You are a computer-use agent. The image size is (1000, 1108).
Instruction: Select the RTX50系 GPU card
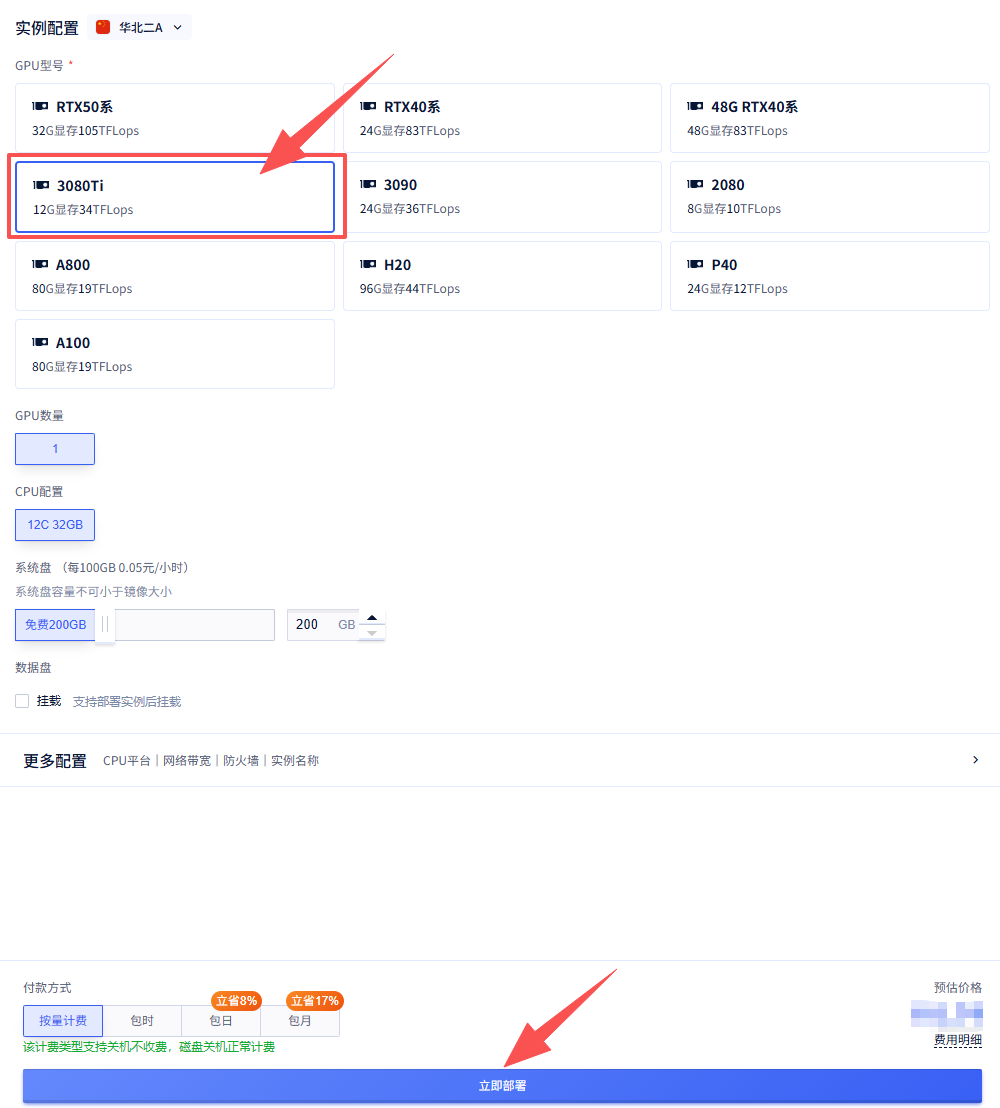pos(175,118)
